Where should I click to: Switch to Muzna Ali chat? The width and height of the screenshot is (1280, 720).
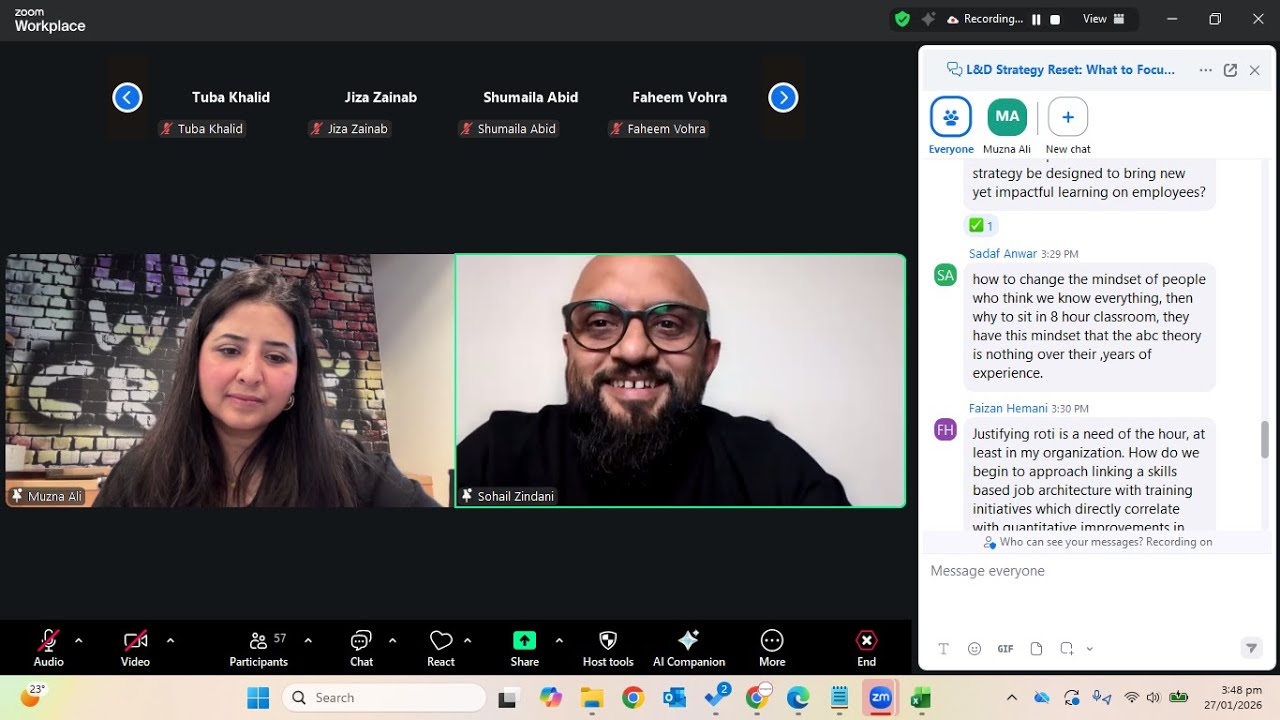(1007, 118)
